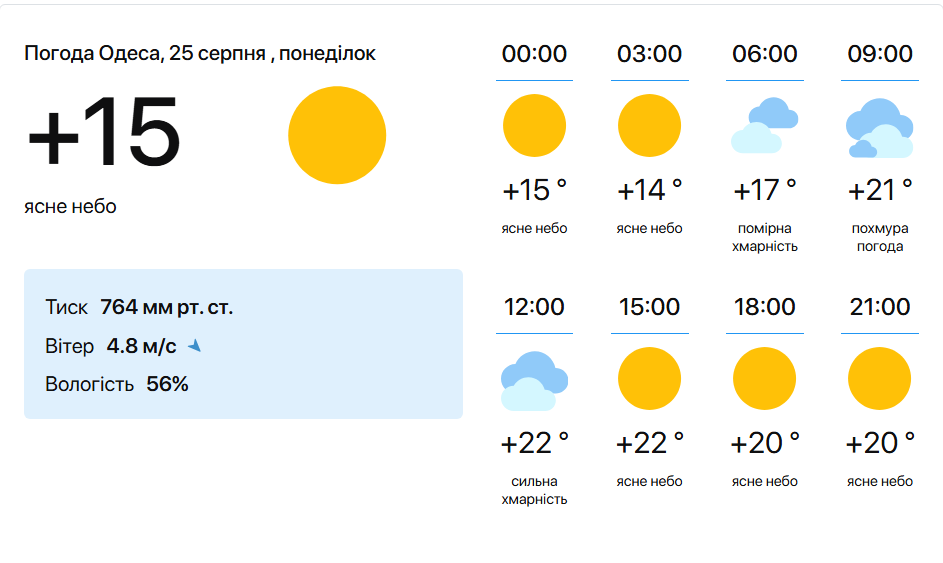Viewport: 943px width, 563px height.
Task: Select the 00:00 time slot heading
Action: pyautogui.click(x=534, y=54)
